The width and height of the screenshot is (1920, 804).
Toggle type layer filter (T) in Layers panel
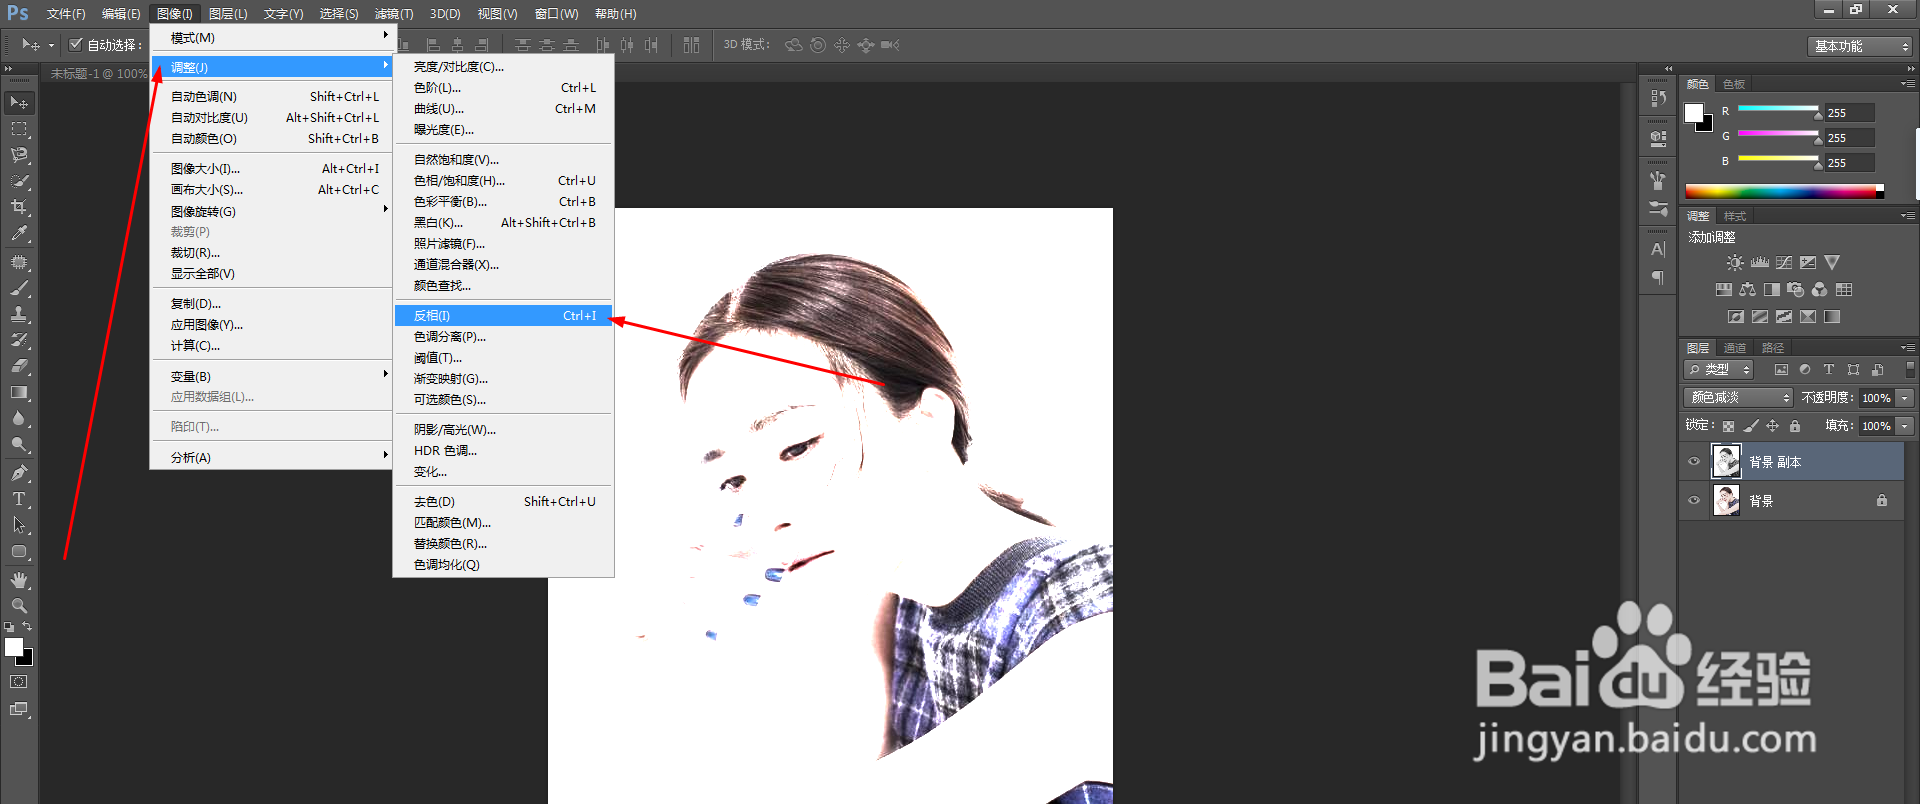pos(1829,370)
